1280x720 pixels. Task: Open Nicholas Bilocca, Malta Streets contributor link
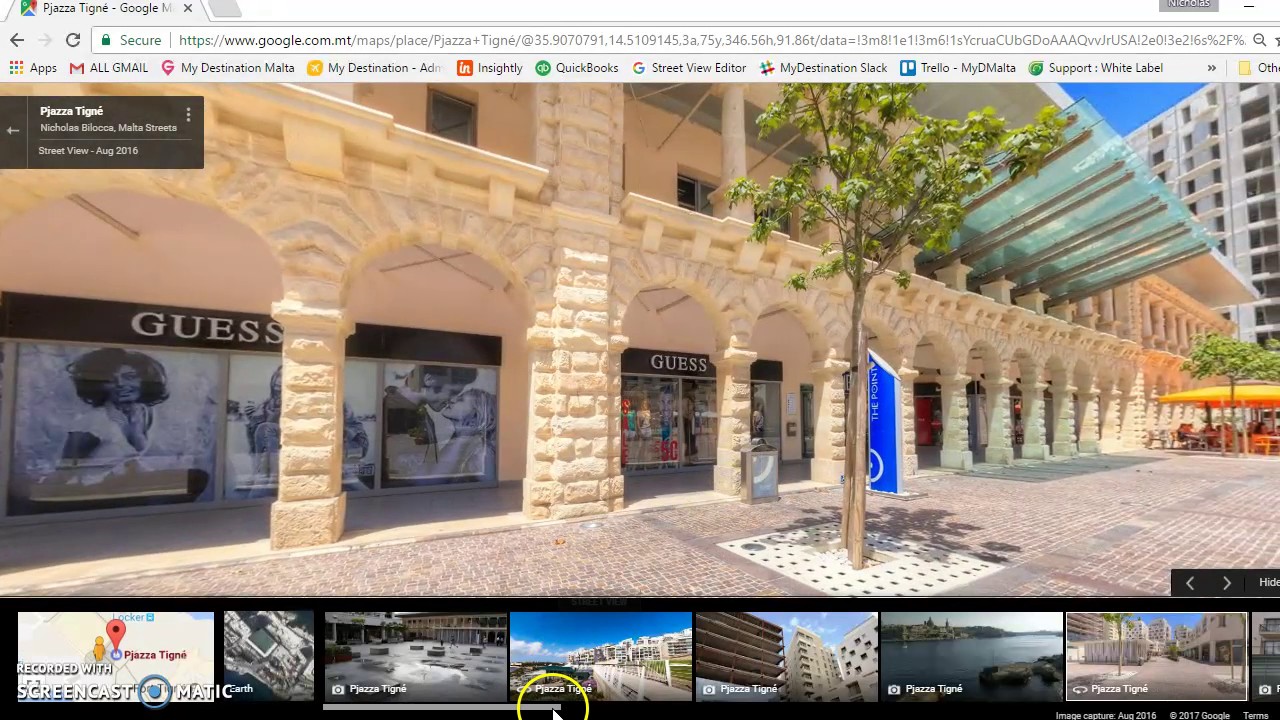[108, 128]
